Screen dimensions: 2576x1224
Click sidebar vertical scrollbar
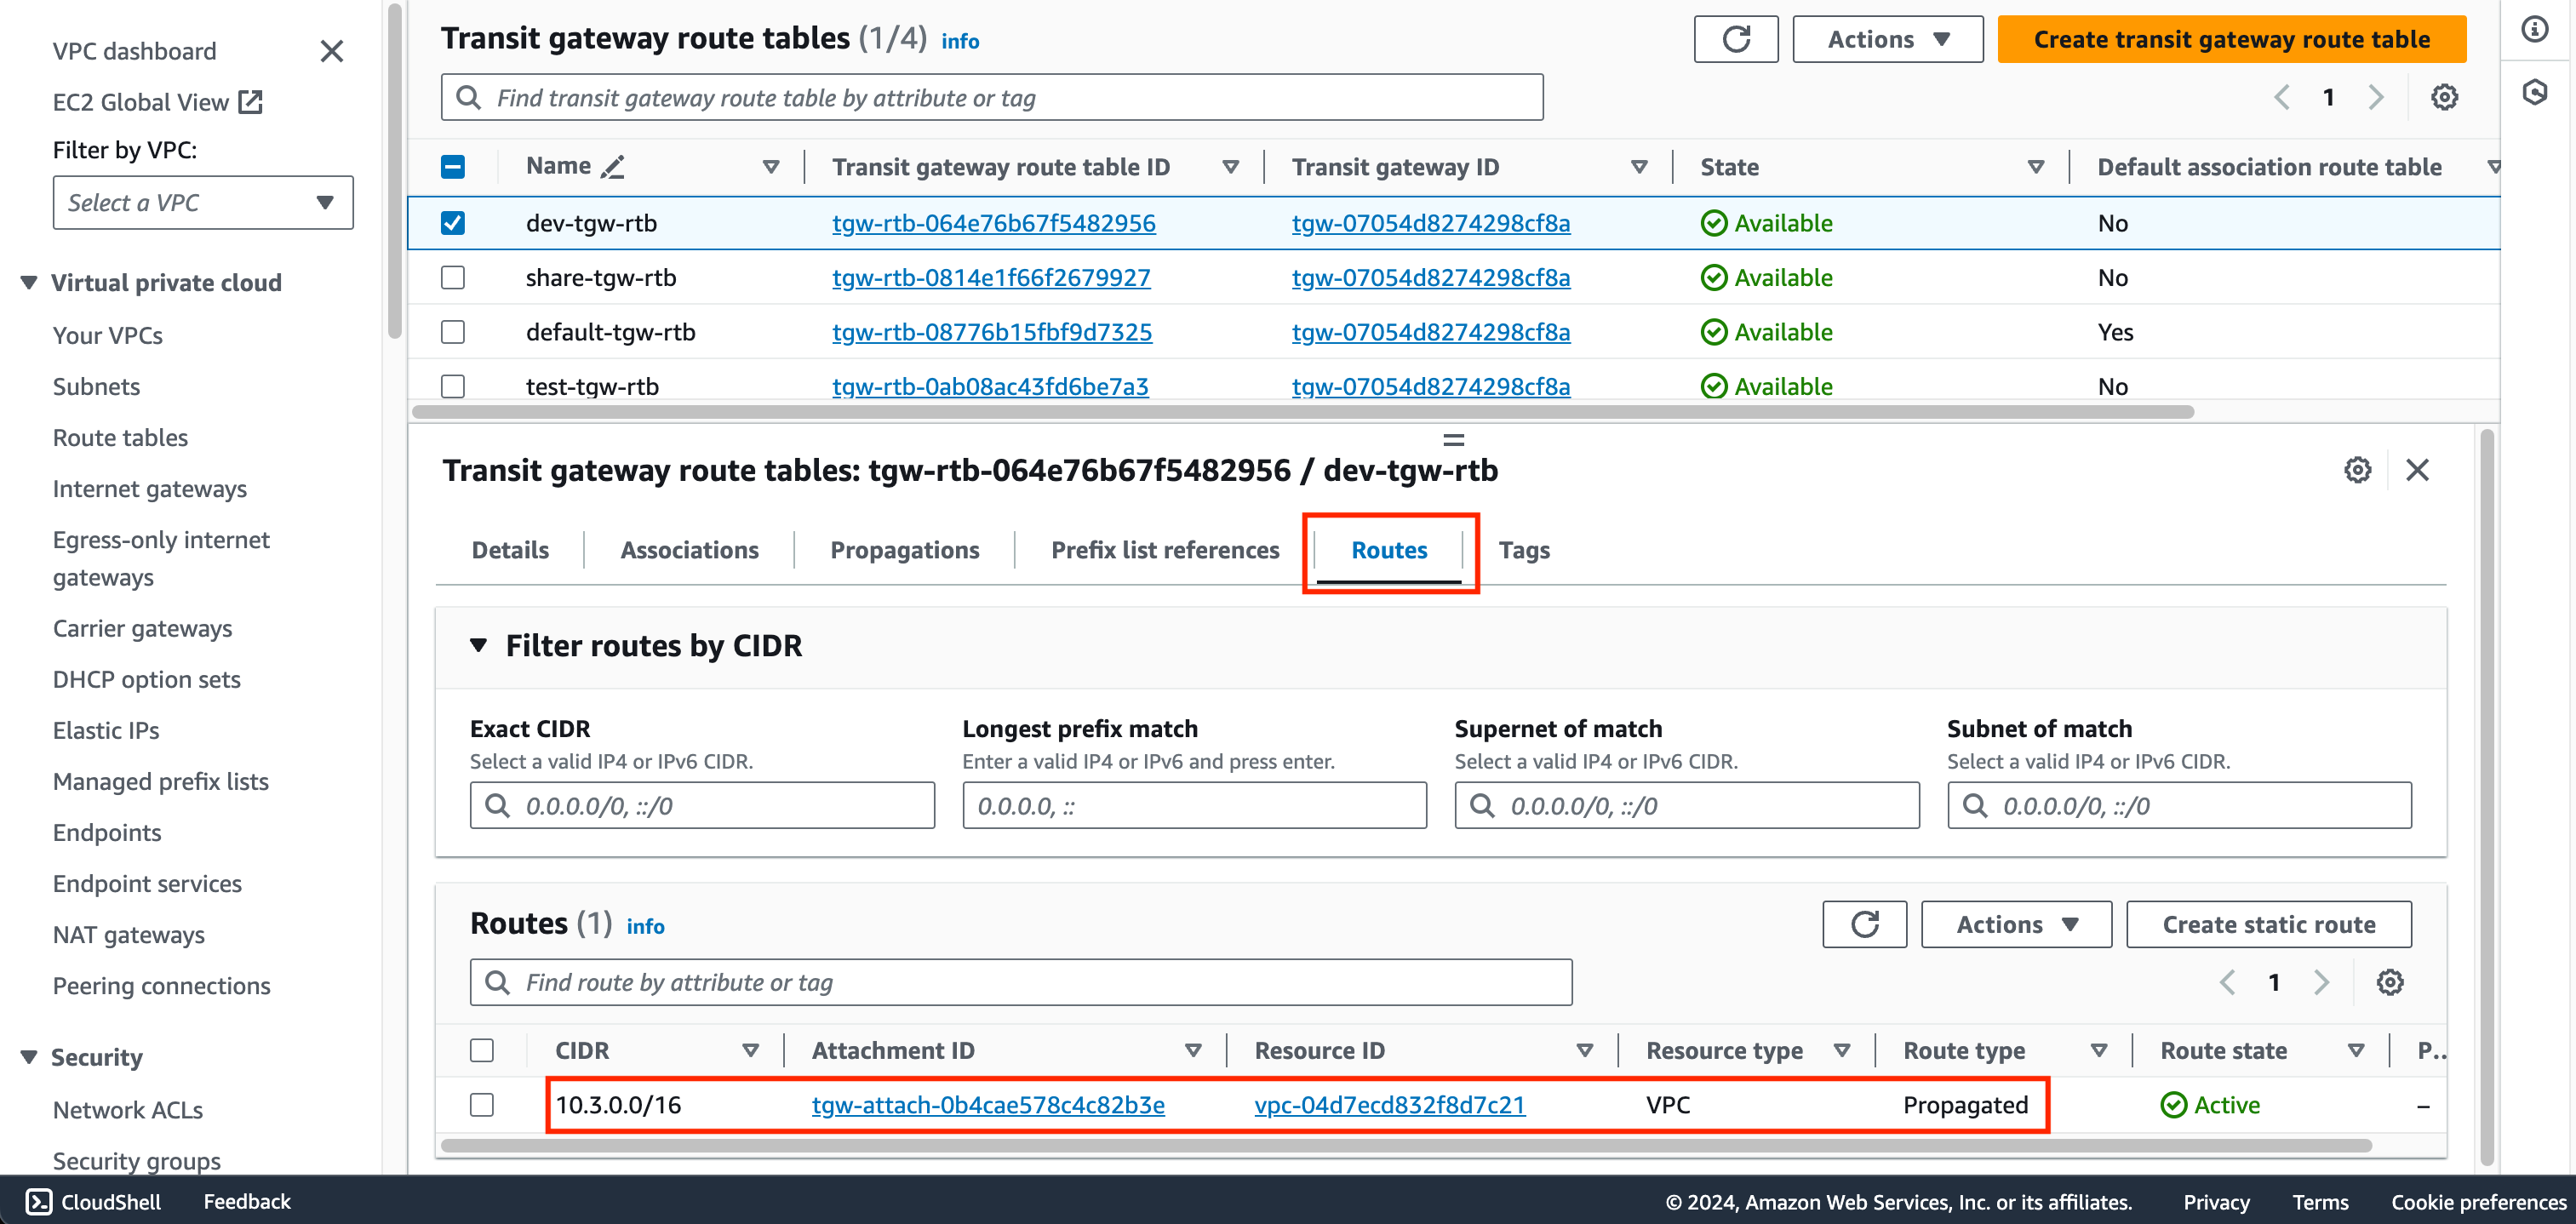coord(394,170)
